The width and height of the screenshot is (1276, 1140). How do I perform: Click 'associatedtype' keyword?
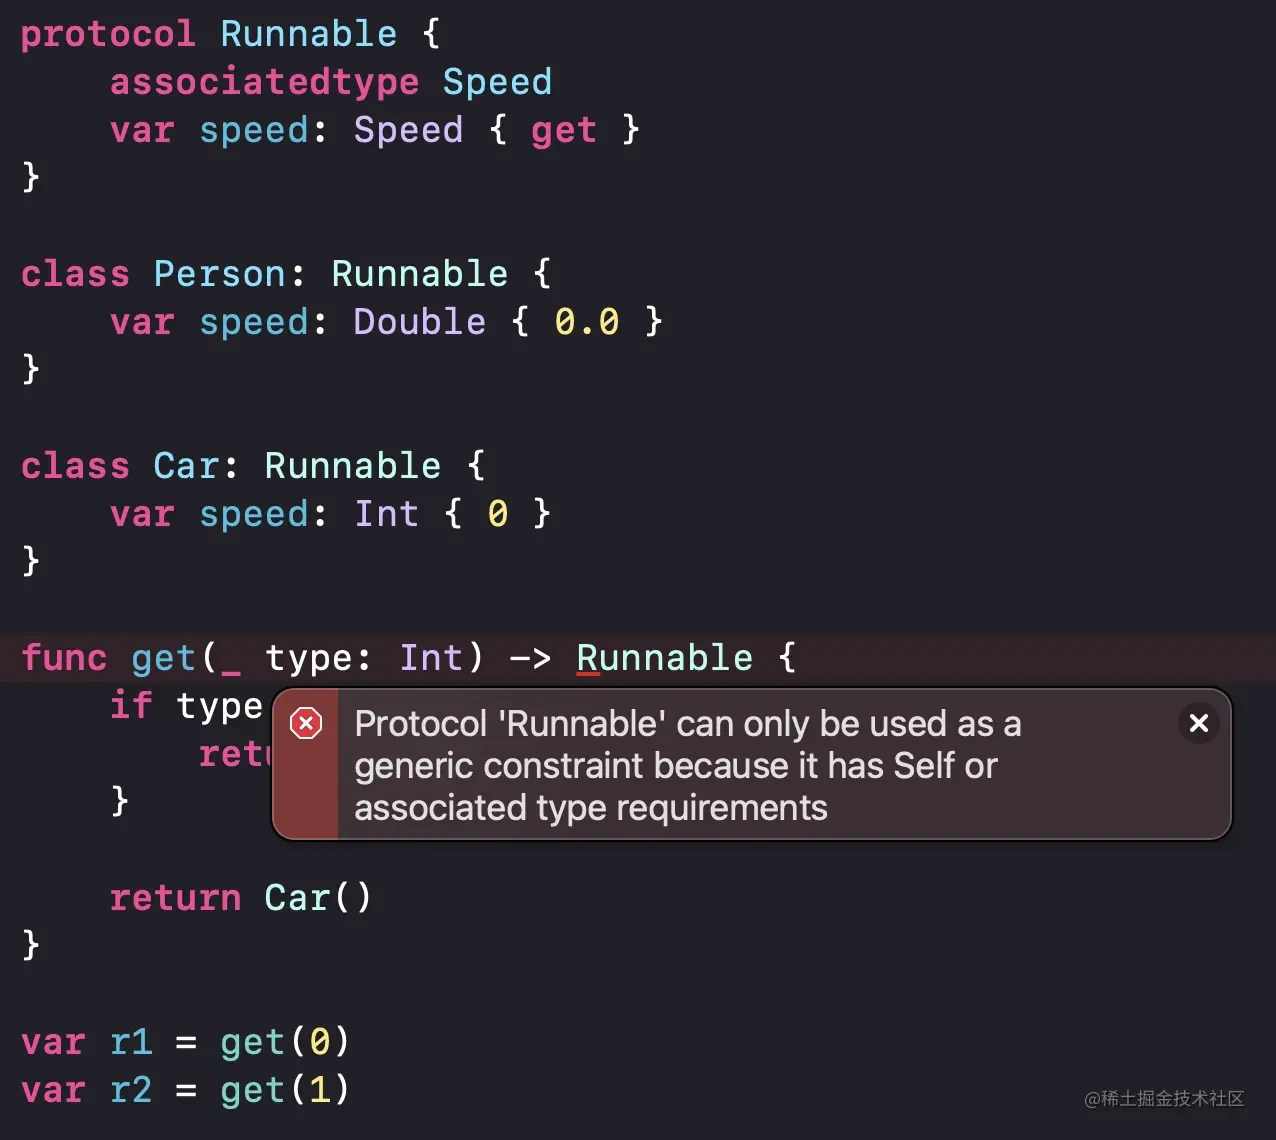[x=265, y=82]
